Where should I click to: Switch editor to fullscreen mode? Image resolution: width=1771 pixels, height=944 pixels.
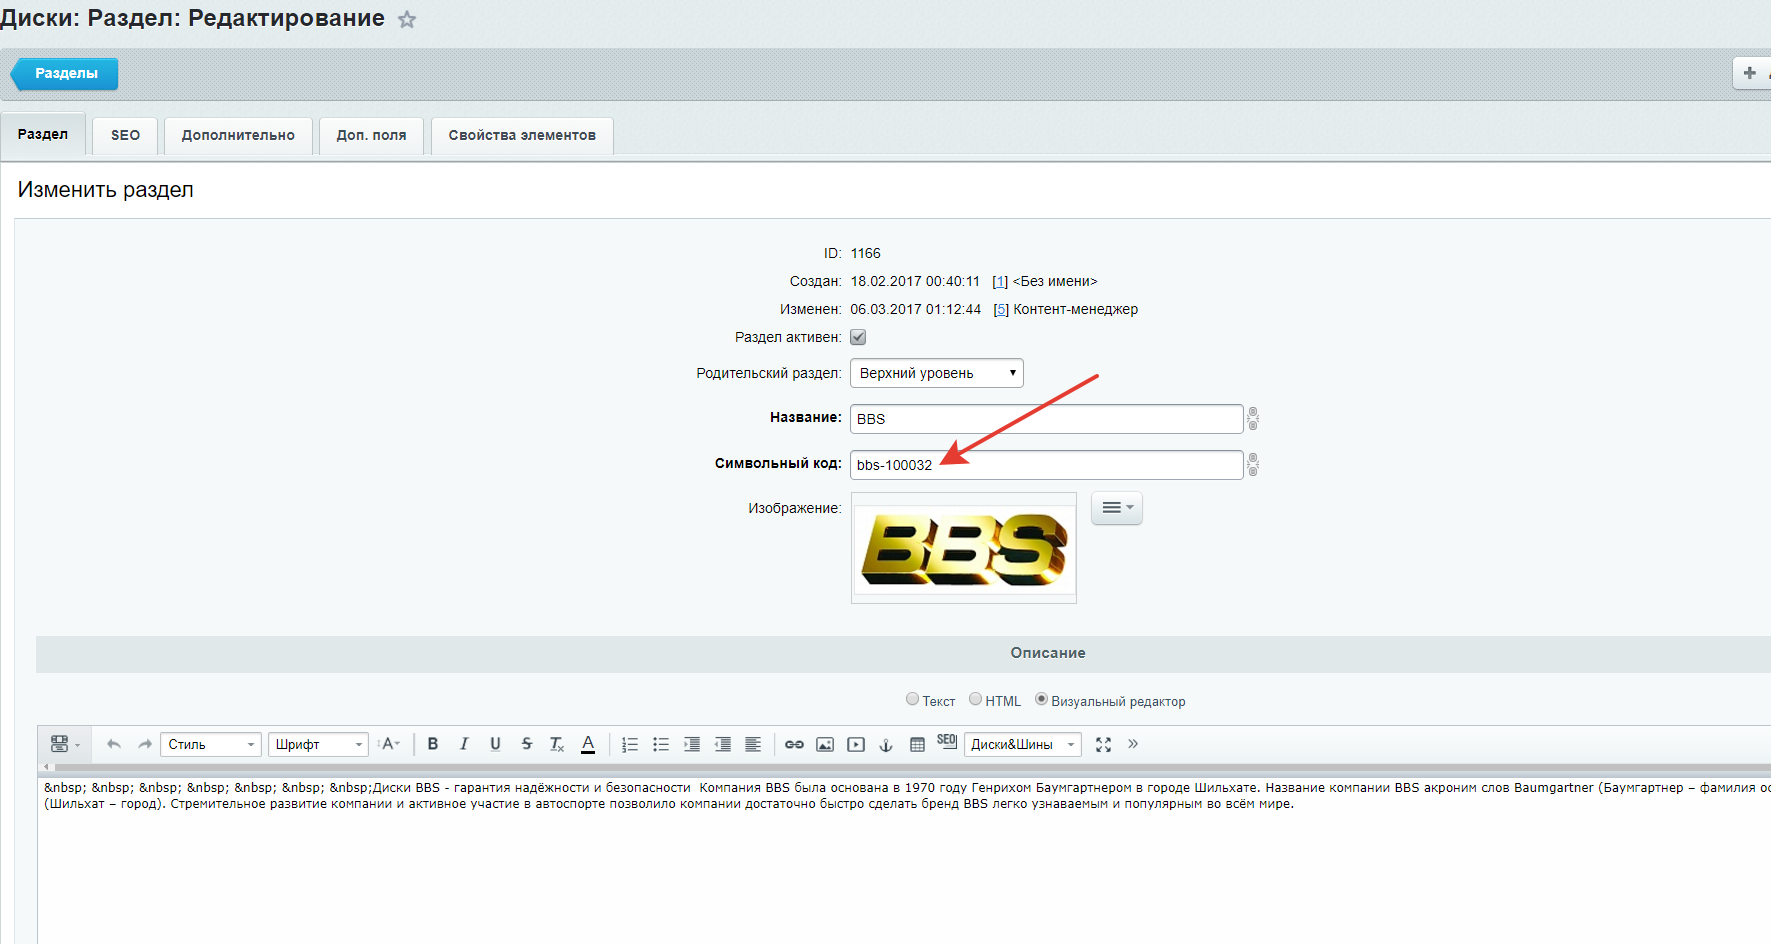click(1103, 744)
